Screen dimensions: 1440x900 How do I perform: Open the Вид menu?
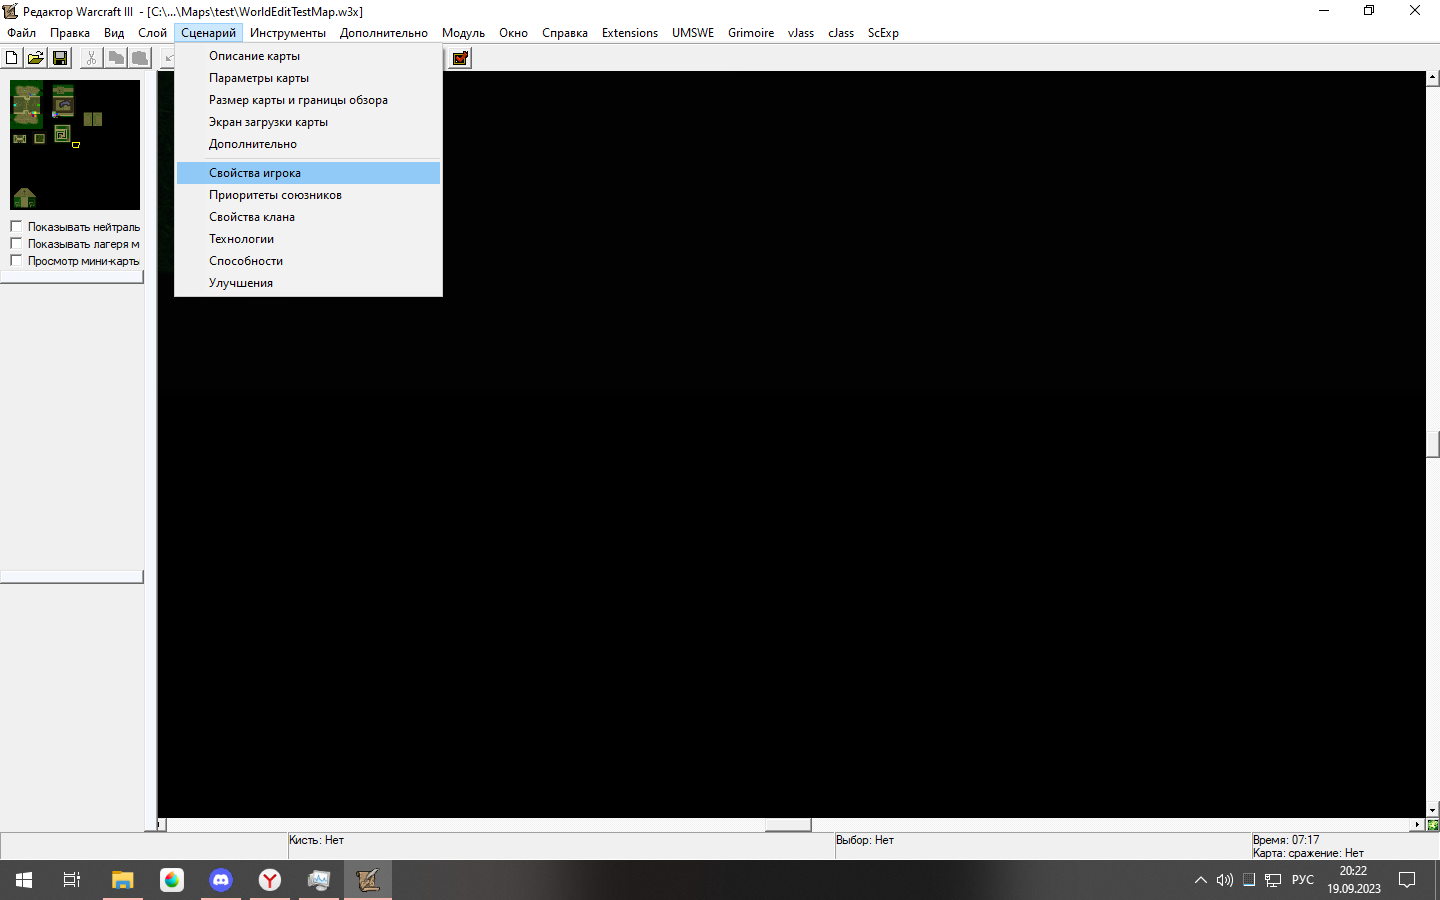(114, 33)
